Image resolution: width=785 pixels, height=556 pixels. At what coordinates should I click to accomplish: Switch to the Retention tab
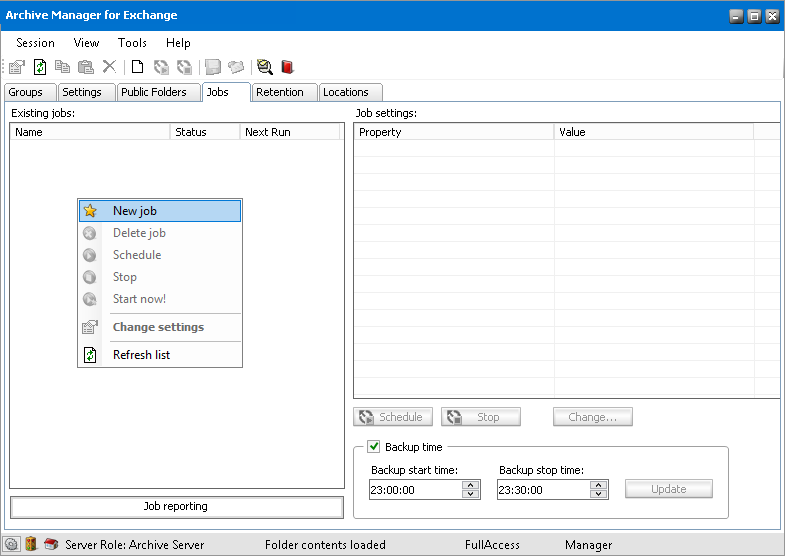pos(285,92)
